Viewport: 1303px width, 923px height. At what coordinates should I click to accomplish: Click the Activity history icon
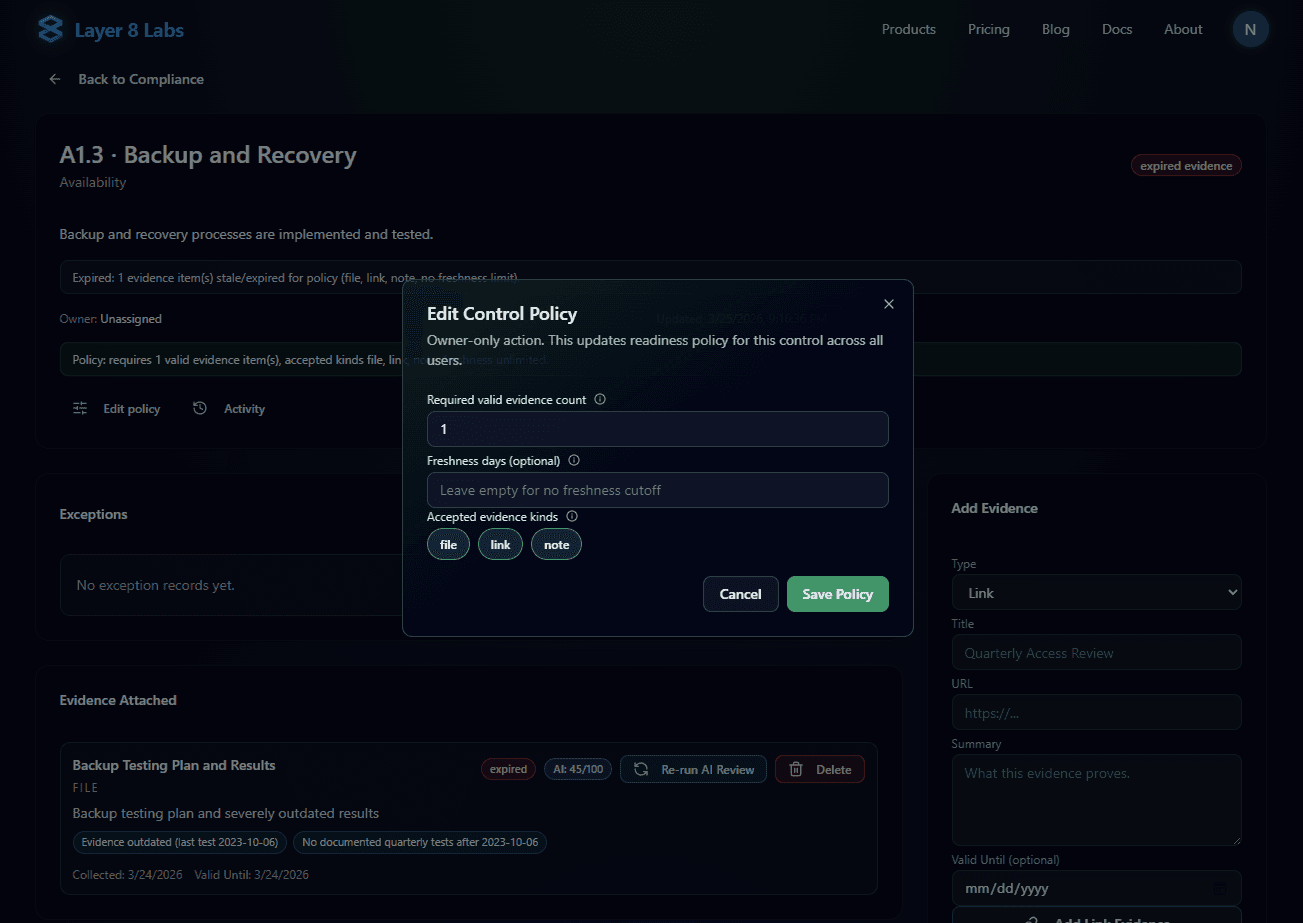200,408
